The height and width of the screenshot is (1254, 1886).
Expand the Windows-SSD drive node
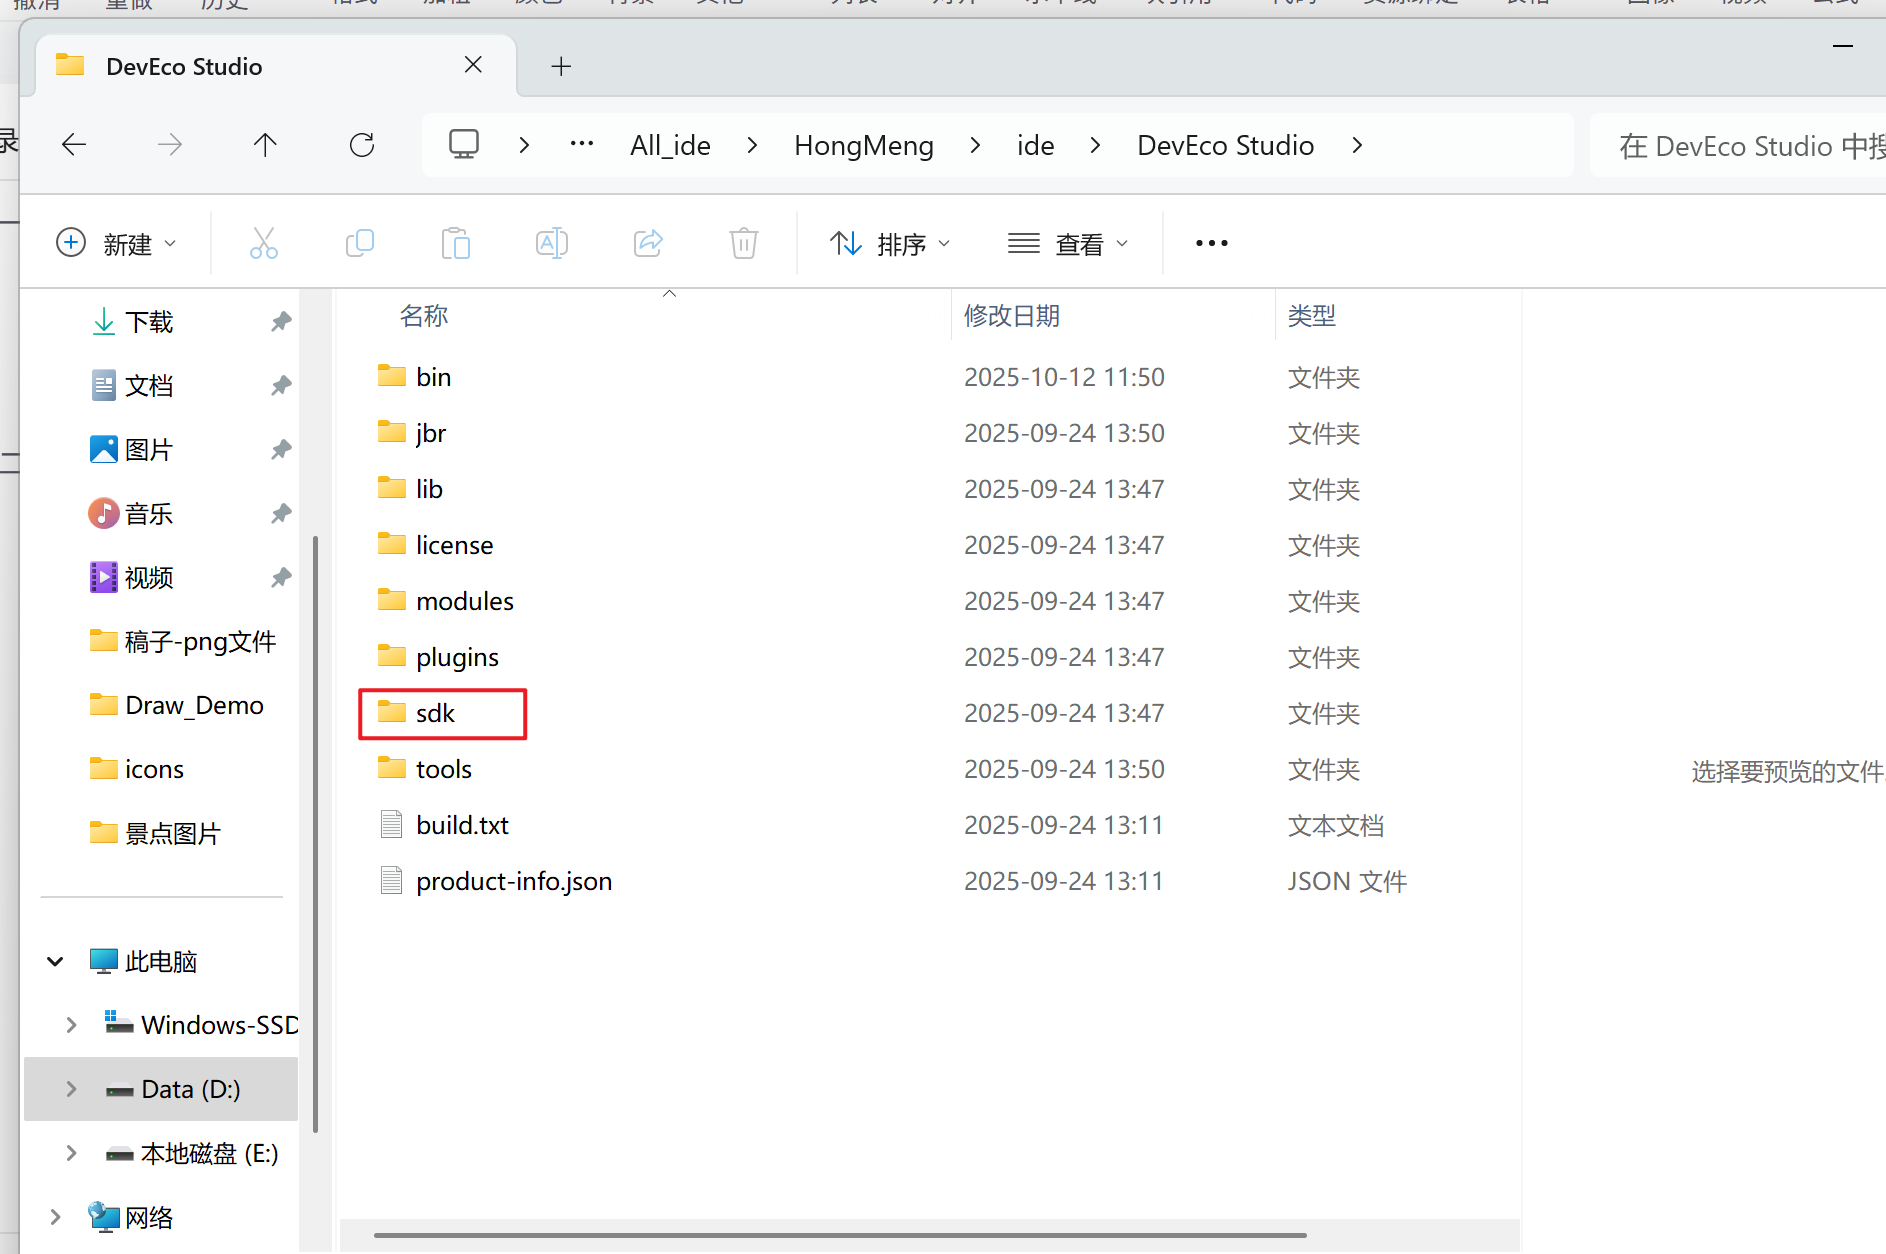coord(71,1025)
